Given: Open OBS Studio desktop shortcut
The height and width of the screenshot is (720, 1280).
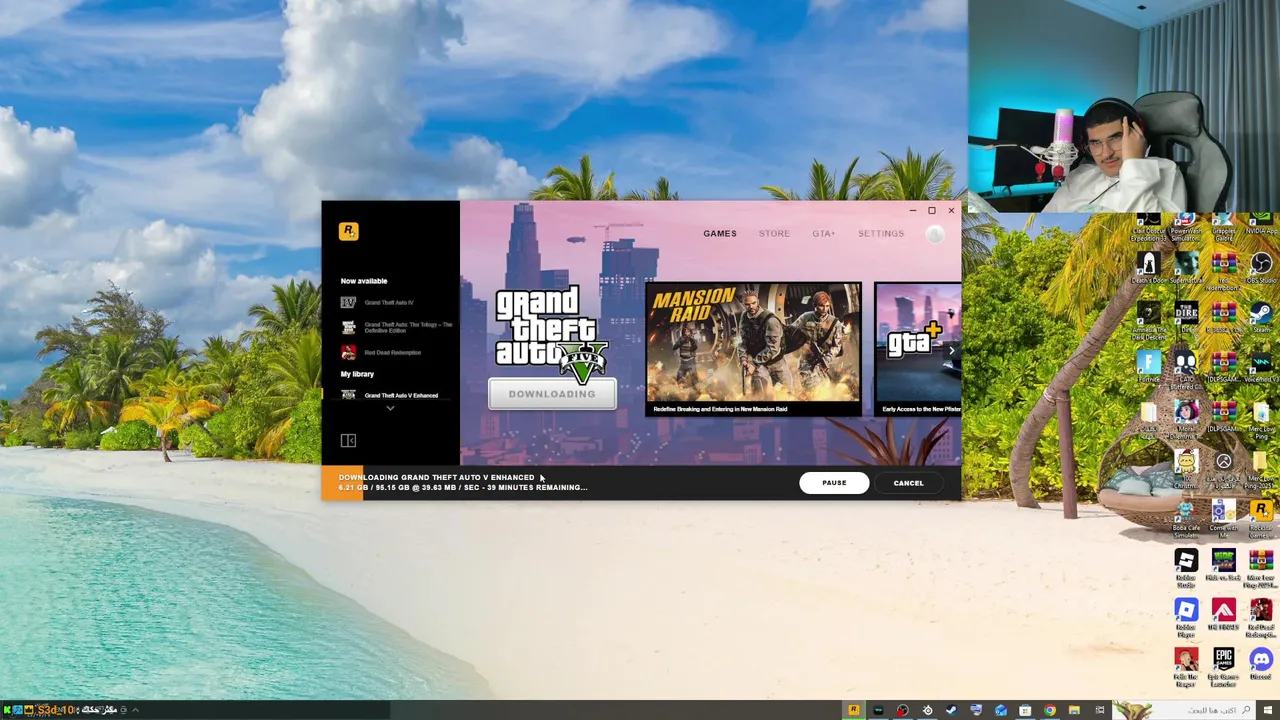Looking at the screenshot, I should click(1261, 267).
